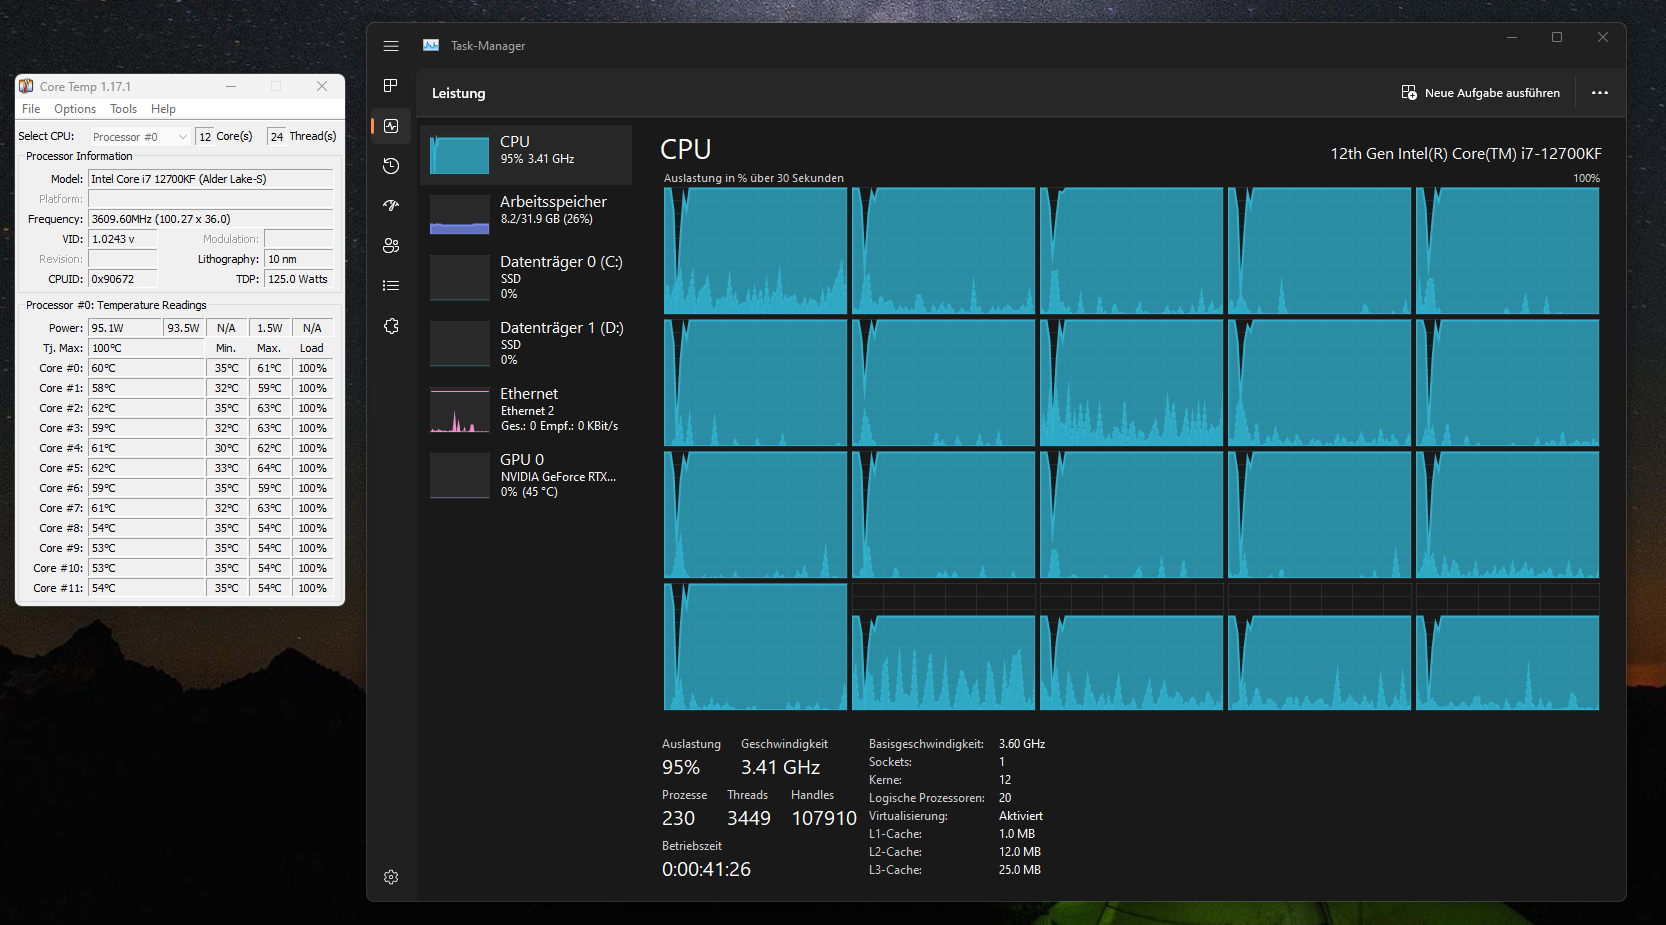Click the Geschwindigkeit value 3.41 GHz below graphs
Image resolution: width=1666 pixels, height=925 pixels.
click(780, 768)
